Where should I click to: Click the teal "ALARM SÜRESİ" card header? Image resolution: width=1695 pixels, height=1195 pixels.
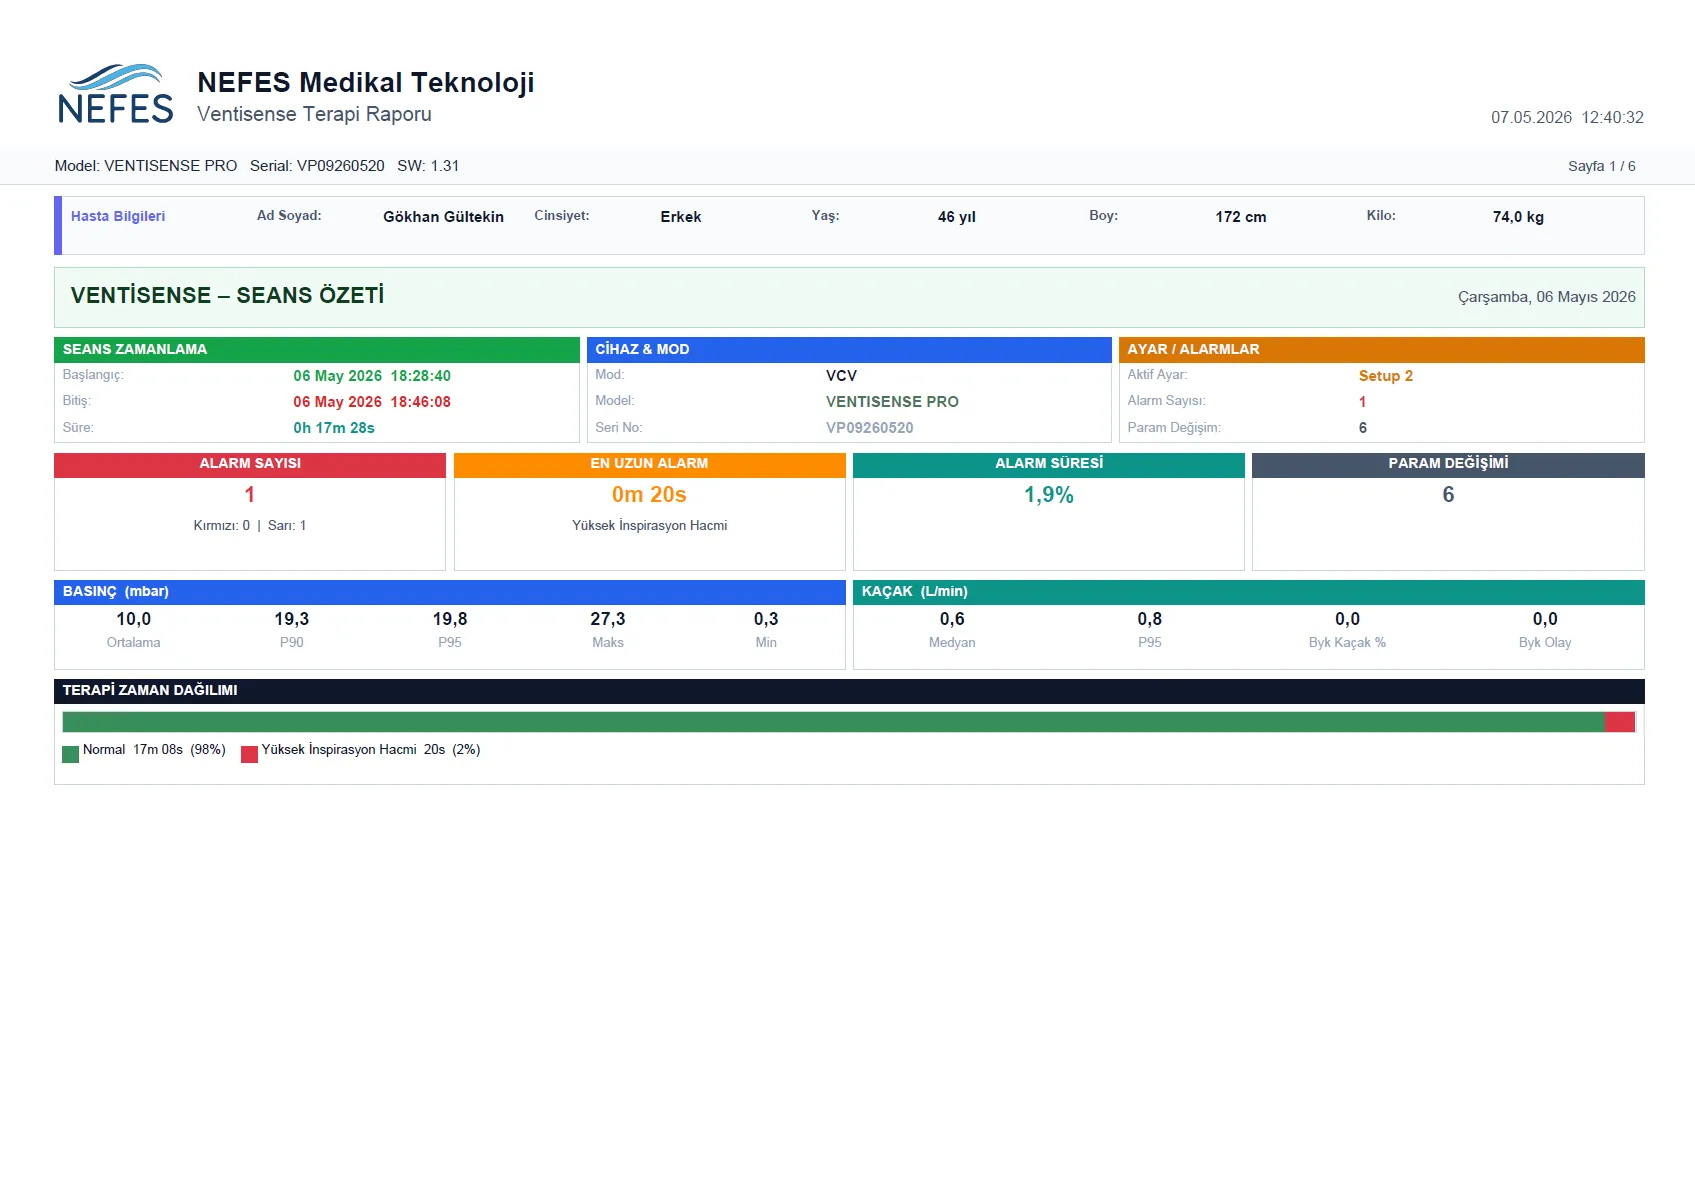click(1049, 464)
